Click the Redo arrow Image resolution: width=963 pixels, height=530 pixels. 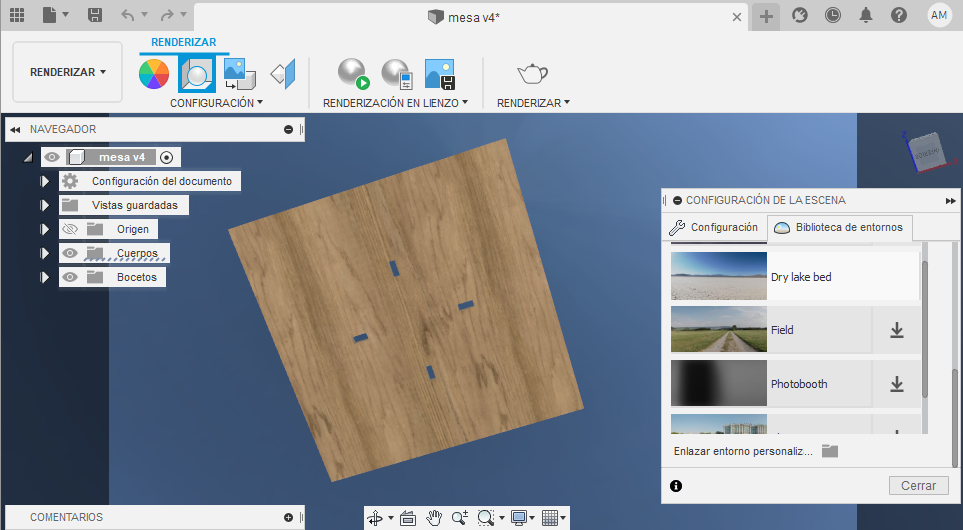click(x=167, y=15)
